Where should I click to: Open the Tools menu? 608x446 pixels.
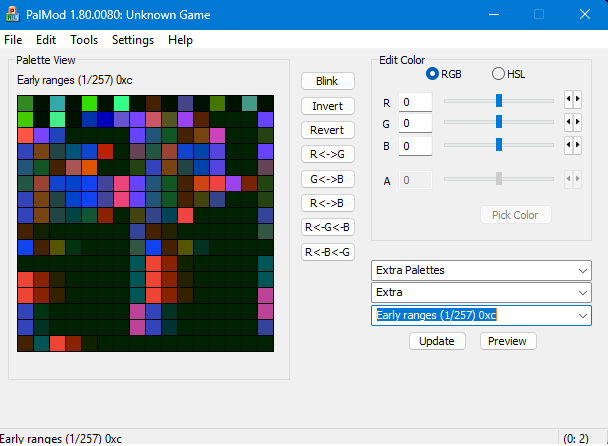84,40
